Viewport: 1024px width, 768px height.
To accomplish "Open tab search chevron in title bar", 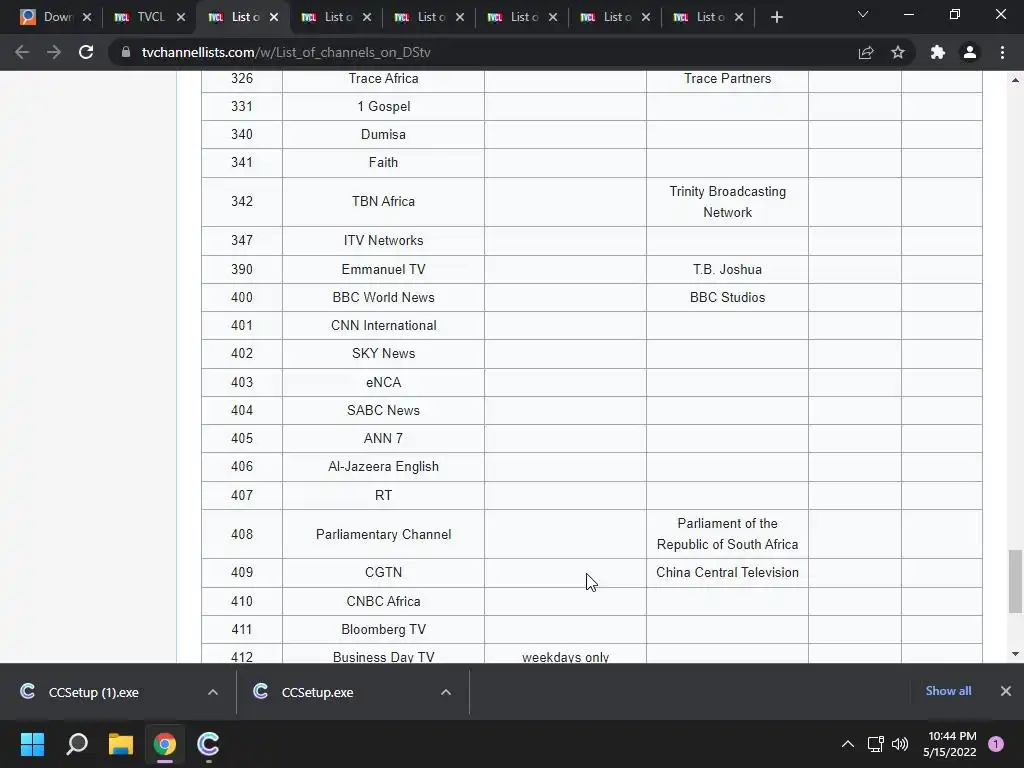I will pyautogui.click(x=863, y=14).
